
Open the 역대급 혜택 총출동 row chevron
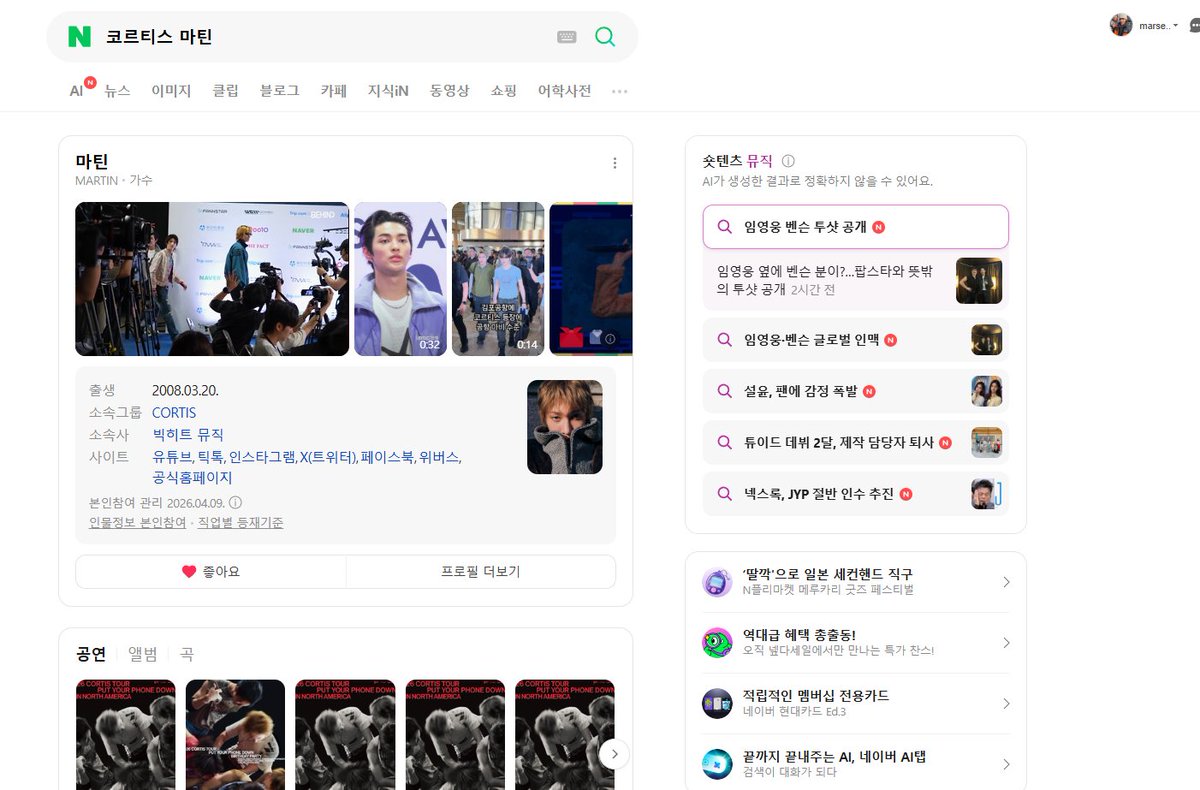click(1006, 643)
